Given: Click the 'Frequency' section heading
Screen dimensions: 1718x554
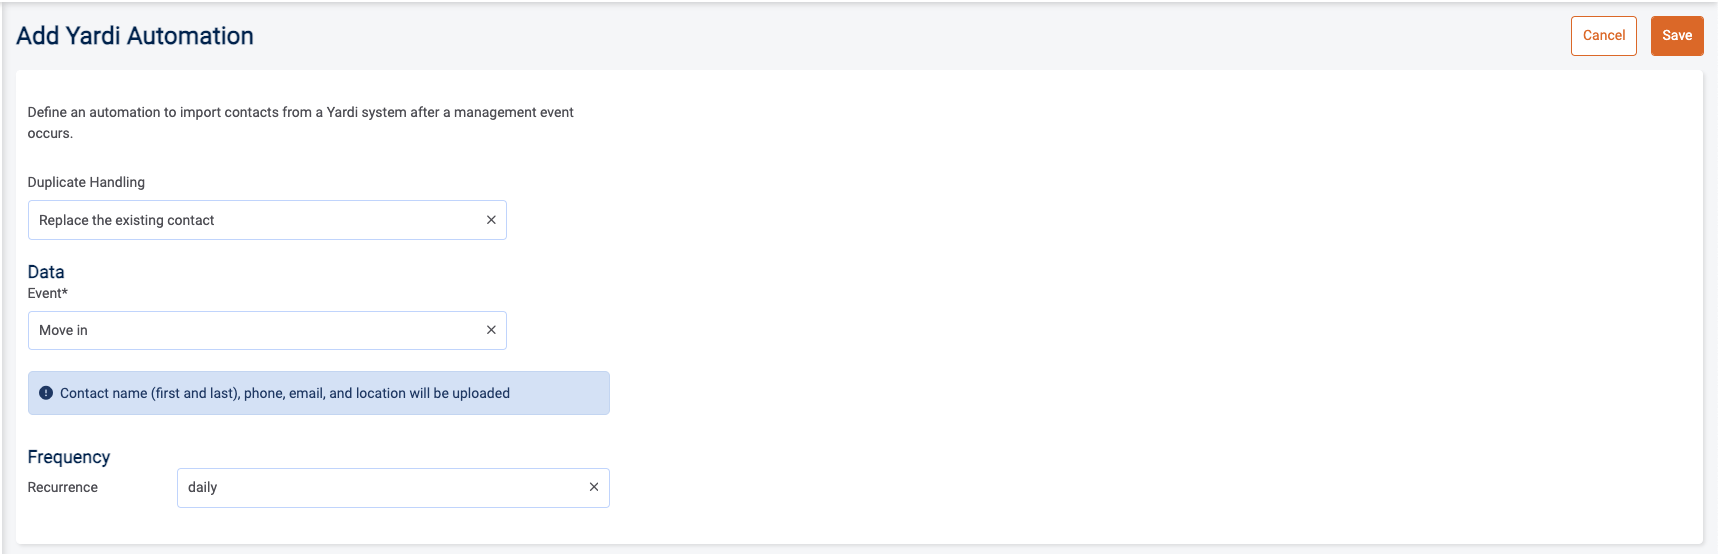Looking at the screenshot, I should click(69, 457).
